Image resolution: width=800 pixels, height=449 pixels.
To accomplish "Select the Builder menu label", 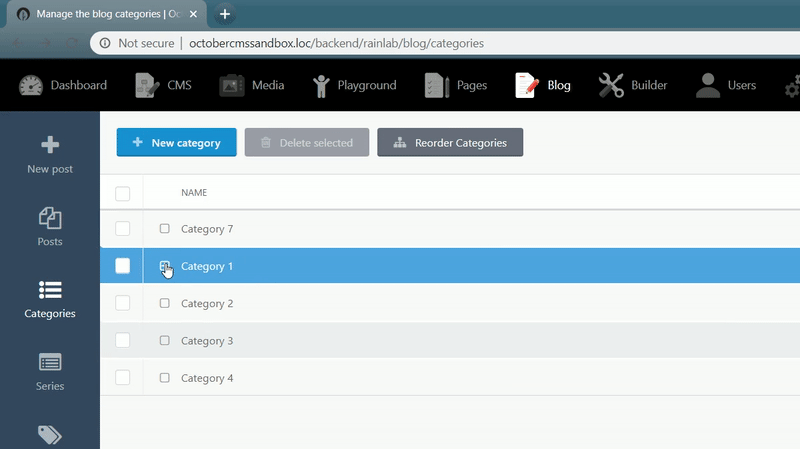I will 649,85.
